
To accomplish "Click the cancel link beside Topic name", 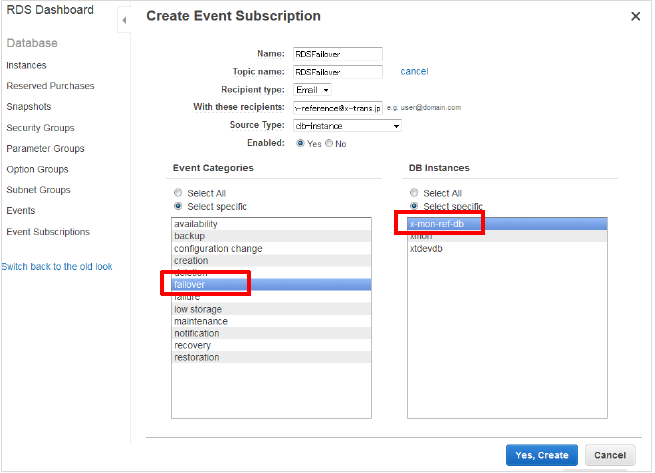I will pos(414,72).
